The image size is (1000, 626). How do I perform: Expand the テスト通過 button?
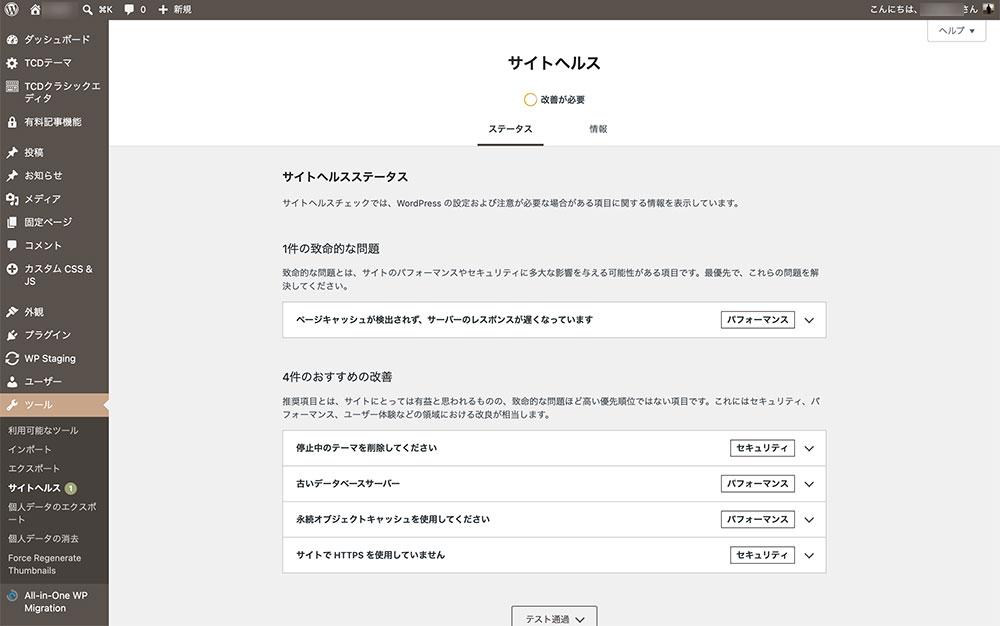[554, 617]
